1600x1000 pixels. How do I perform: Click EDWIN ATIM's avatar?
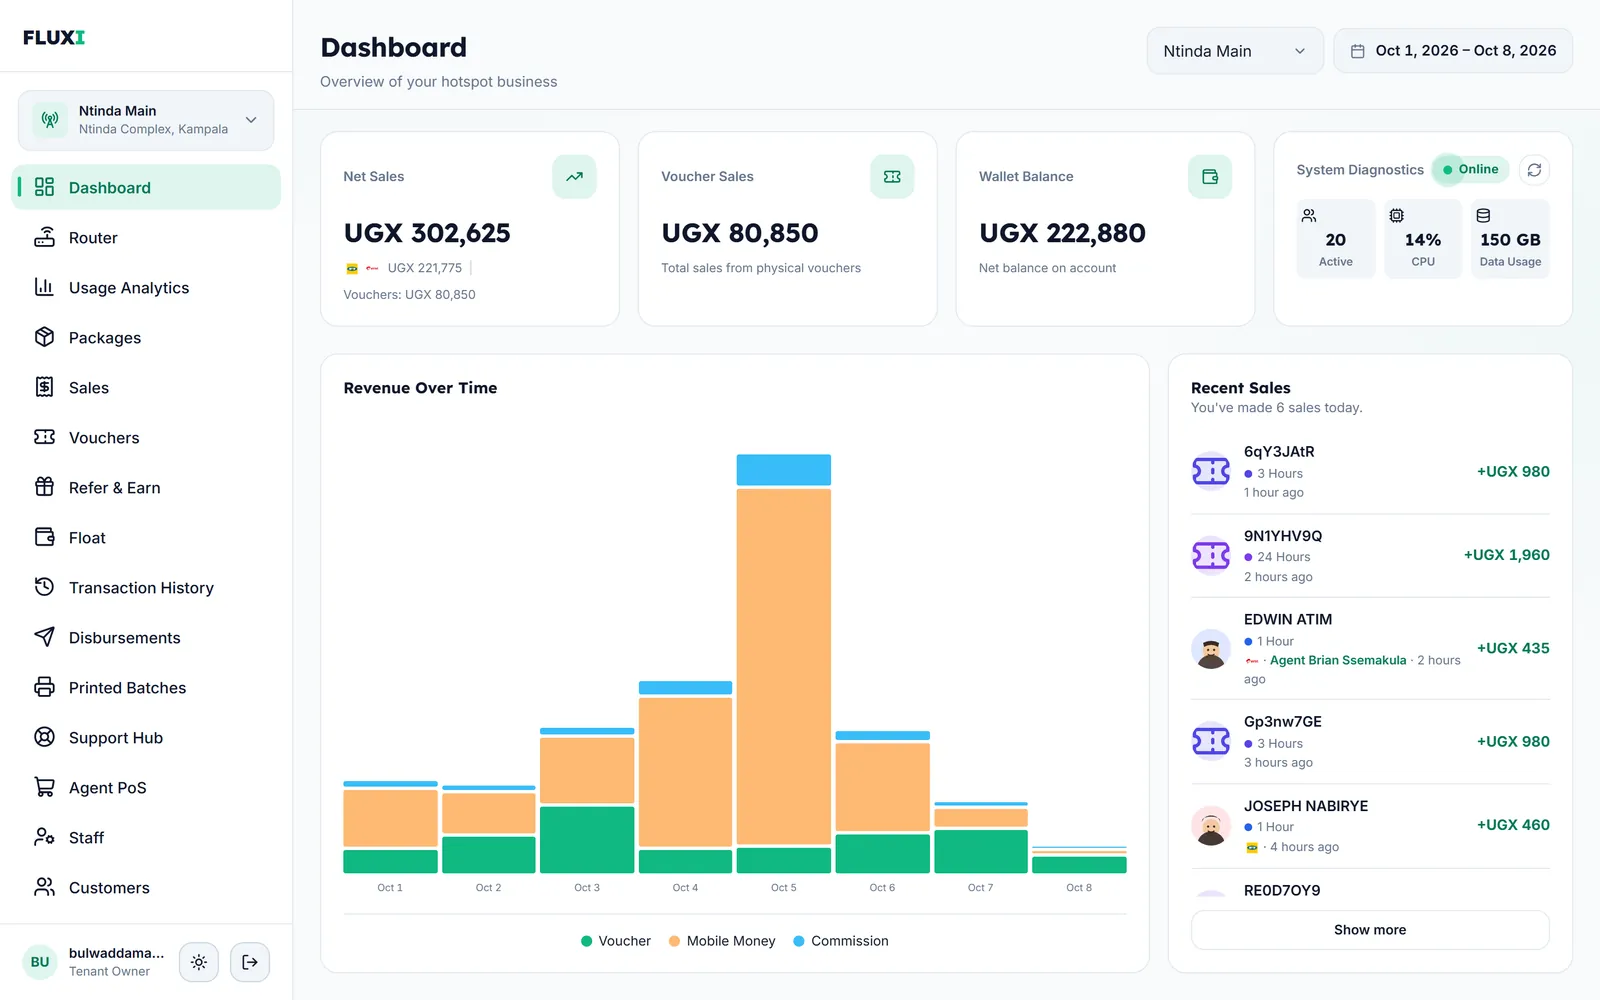pyautogui.click(x=1211, y=649)
